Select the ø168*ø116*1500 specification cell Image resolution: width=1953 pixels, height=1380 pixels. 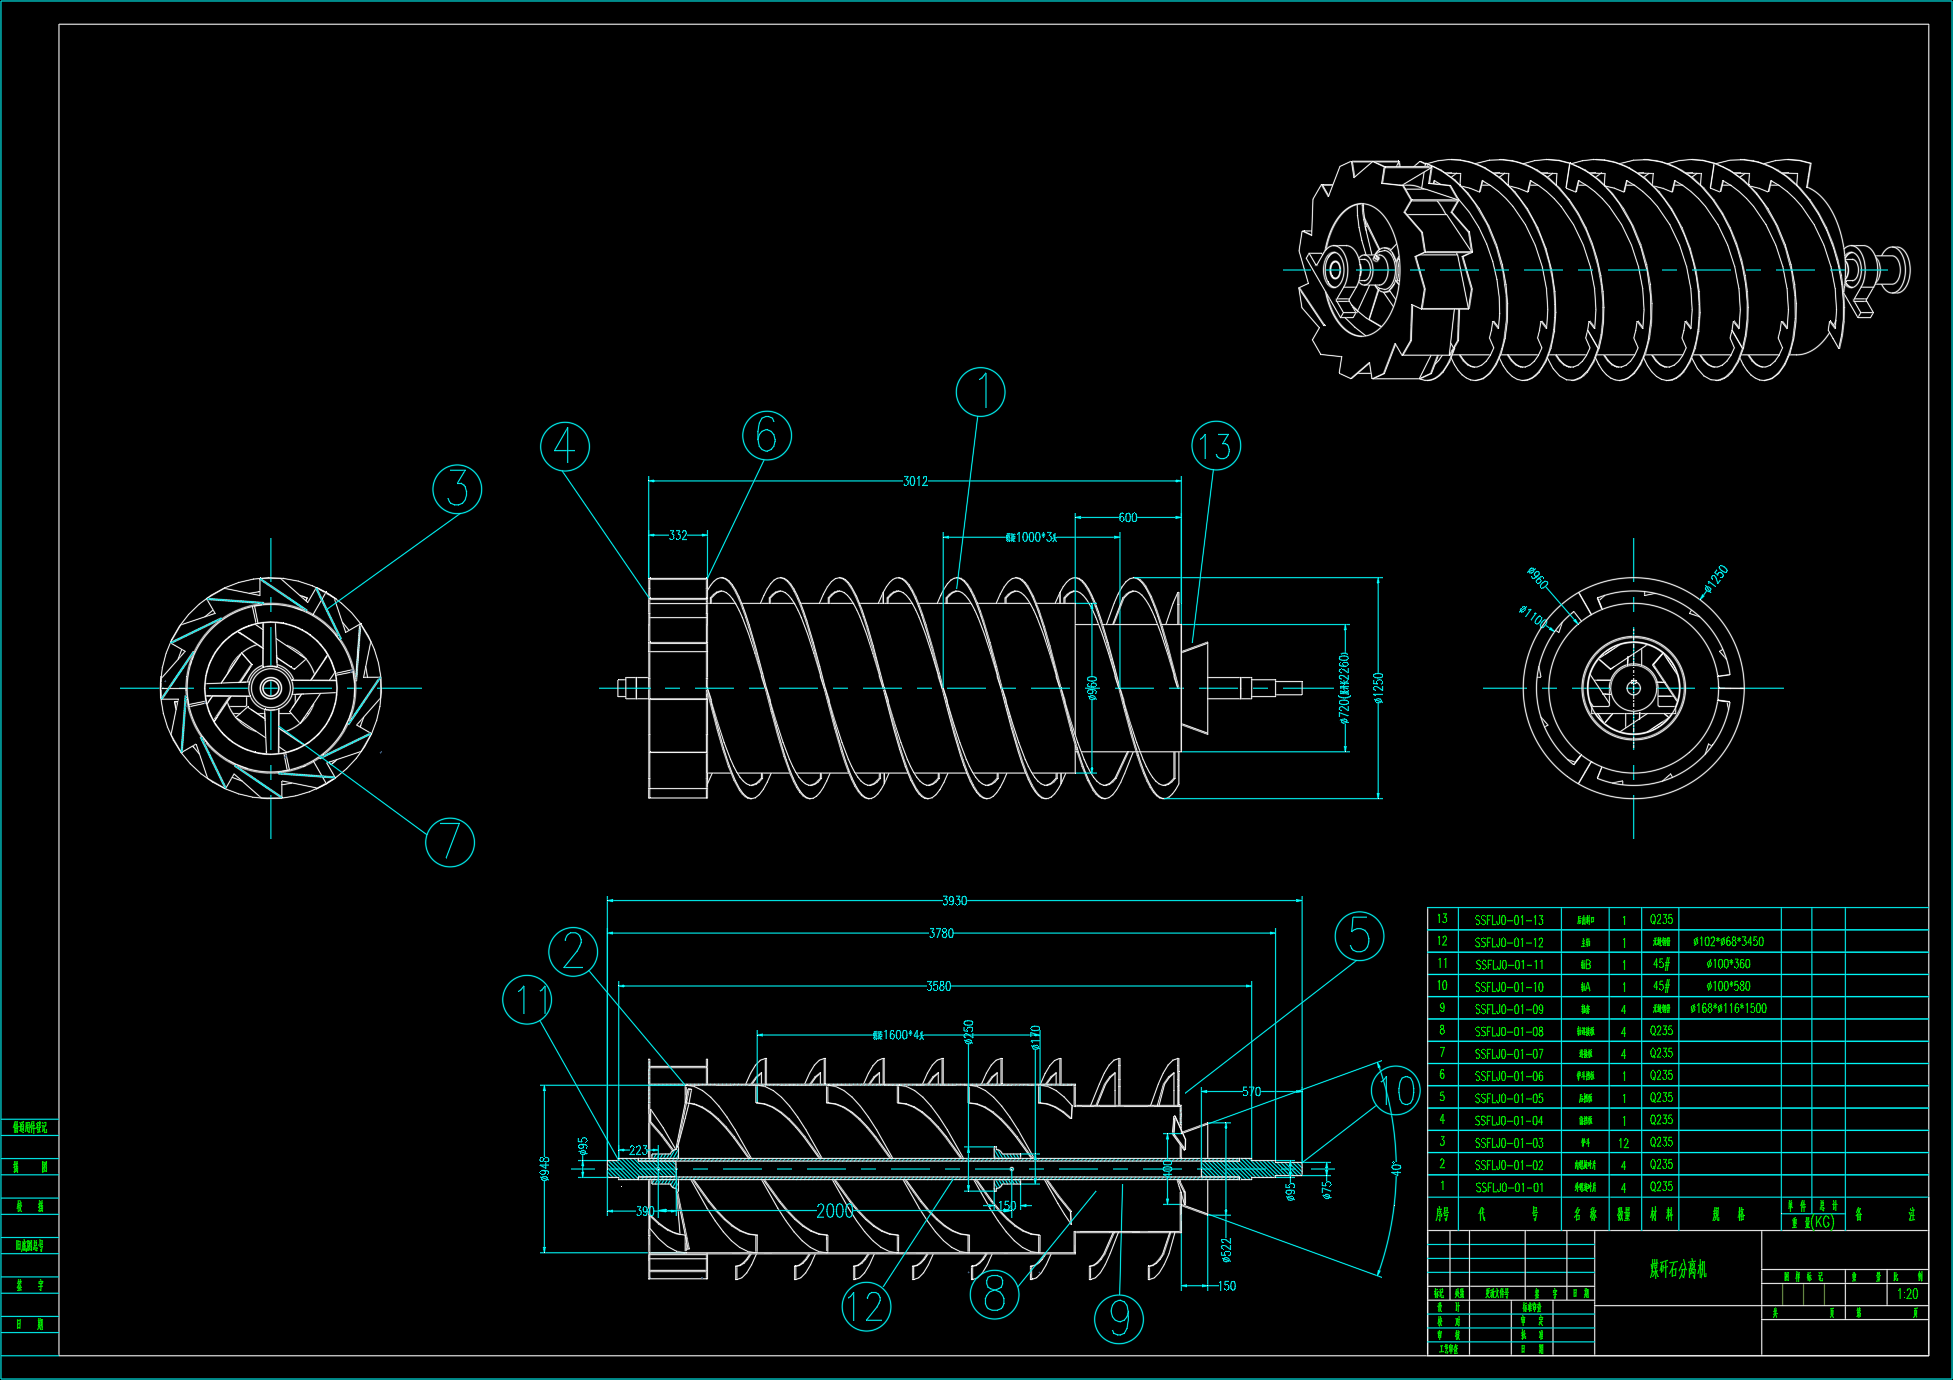1728,1009
